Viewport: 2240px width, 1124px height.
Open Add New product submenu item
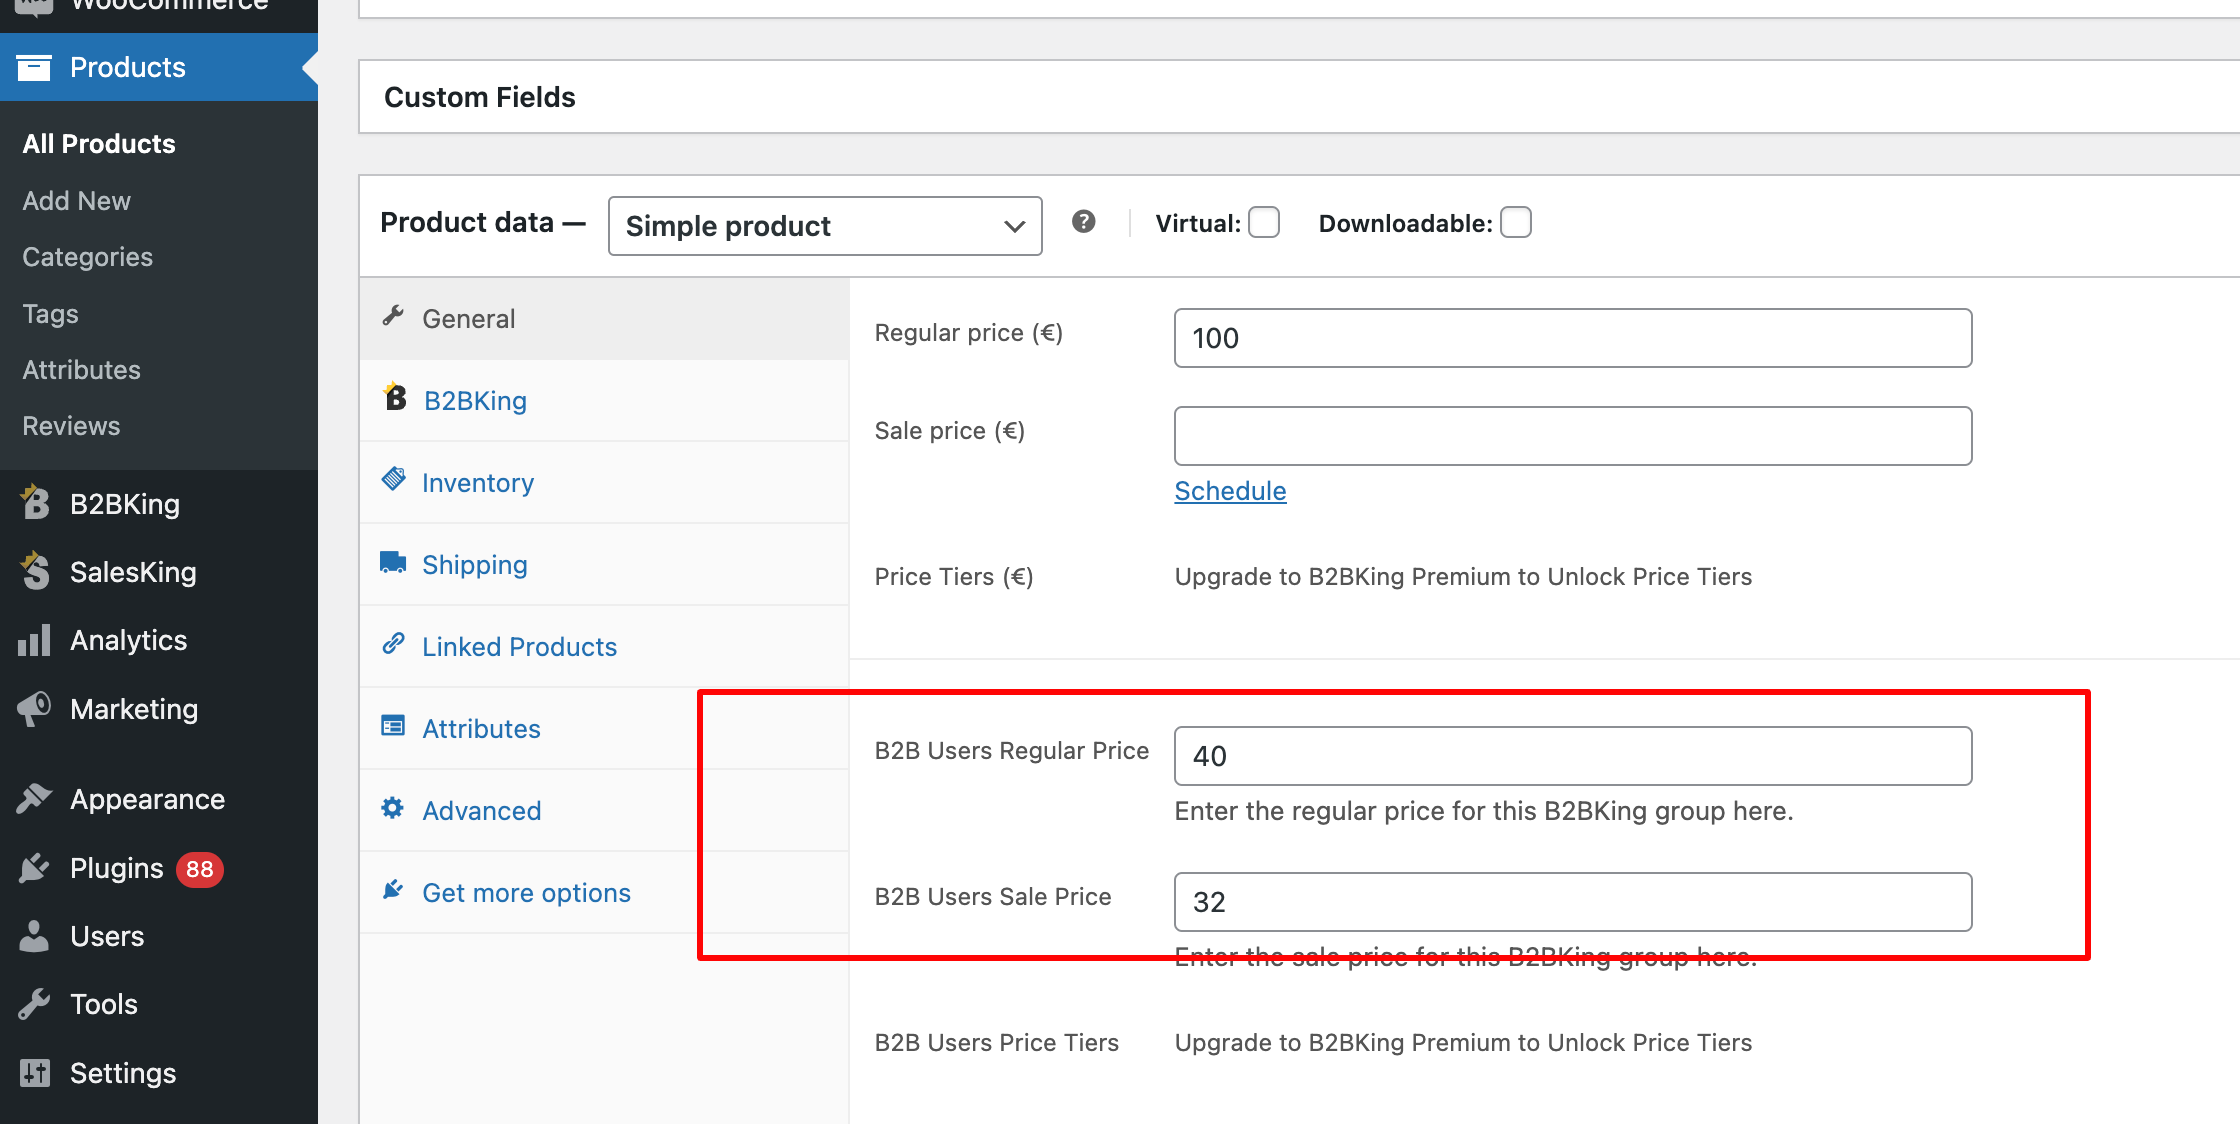77,201
